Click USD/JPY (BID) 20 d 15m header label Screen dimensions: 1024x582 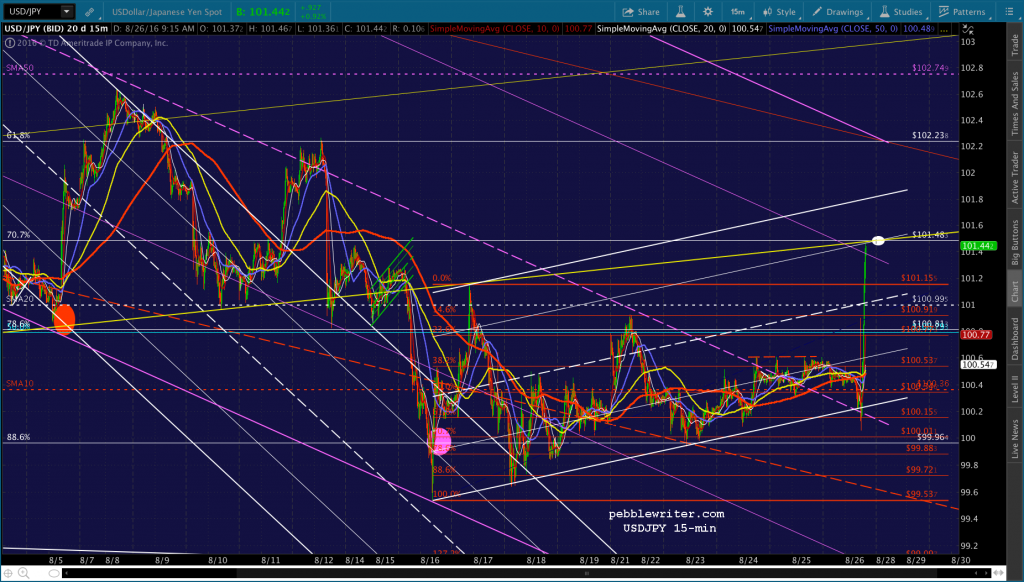[x=56, y=29]
